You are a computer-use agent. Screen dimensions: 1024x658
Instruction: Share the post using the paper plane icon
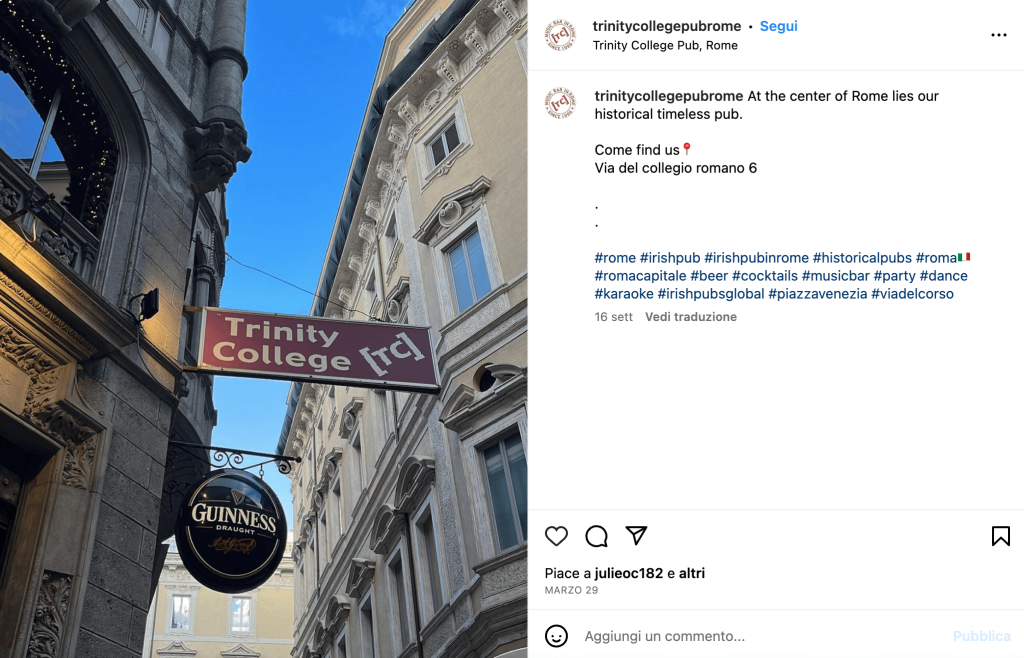tap(636, 535)
